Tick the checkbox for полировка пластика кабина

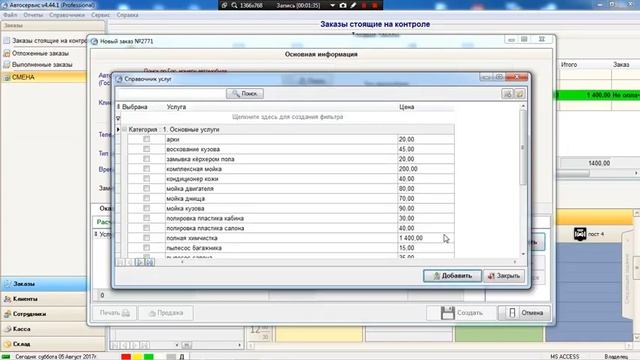tap(147, 218)
